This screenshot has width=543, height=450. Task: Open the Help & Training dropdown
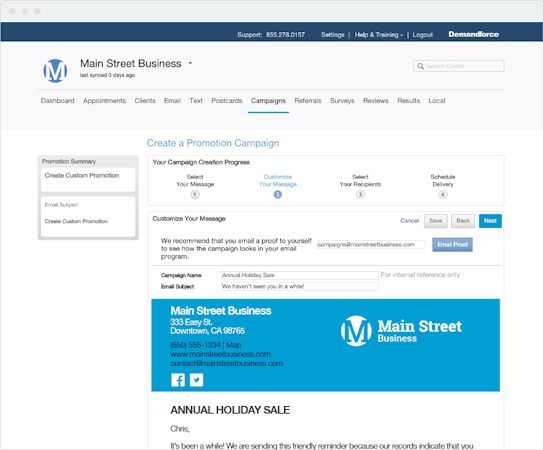point(379,35)
